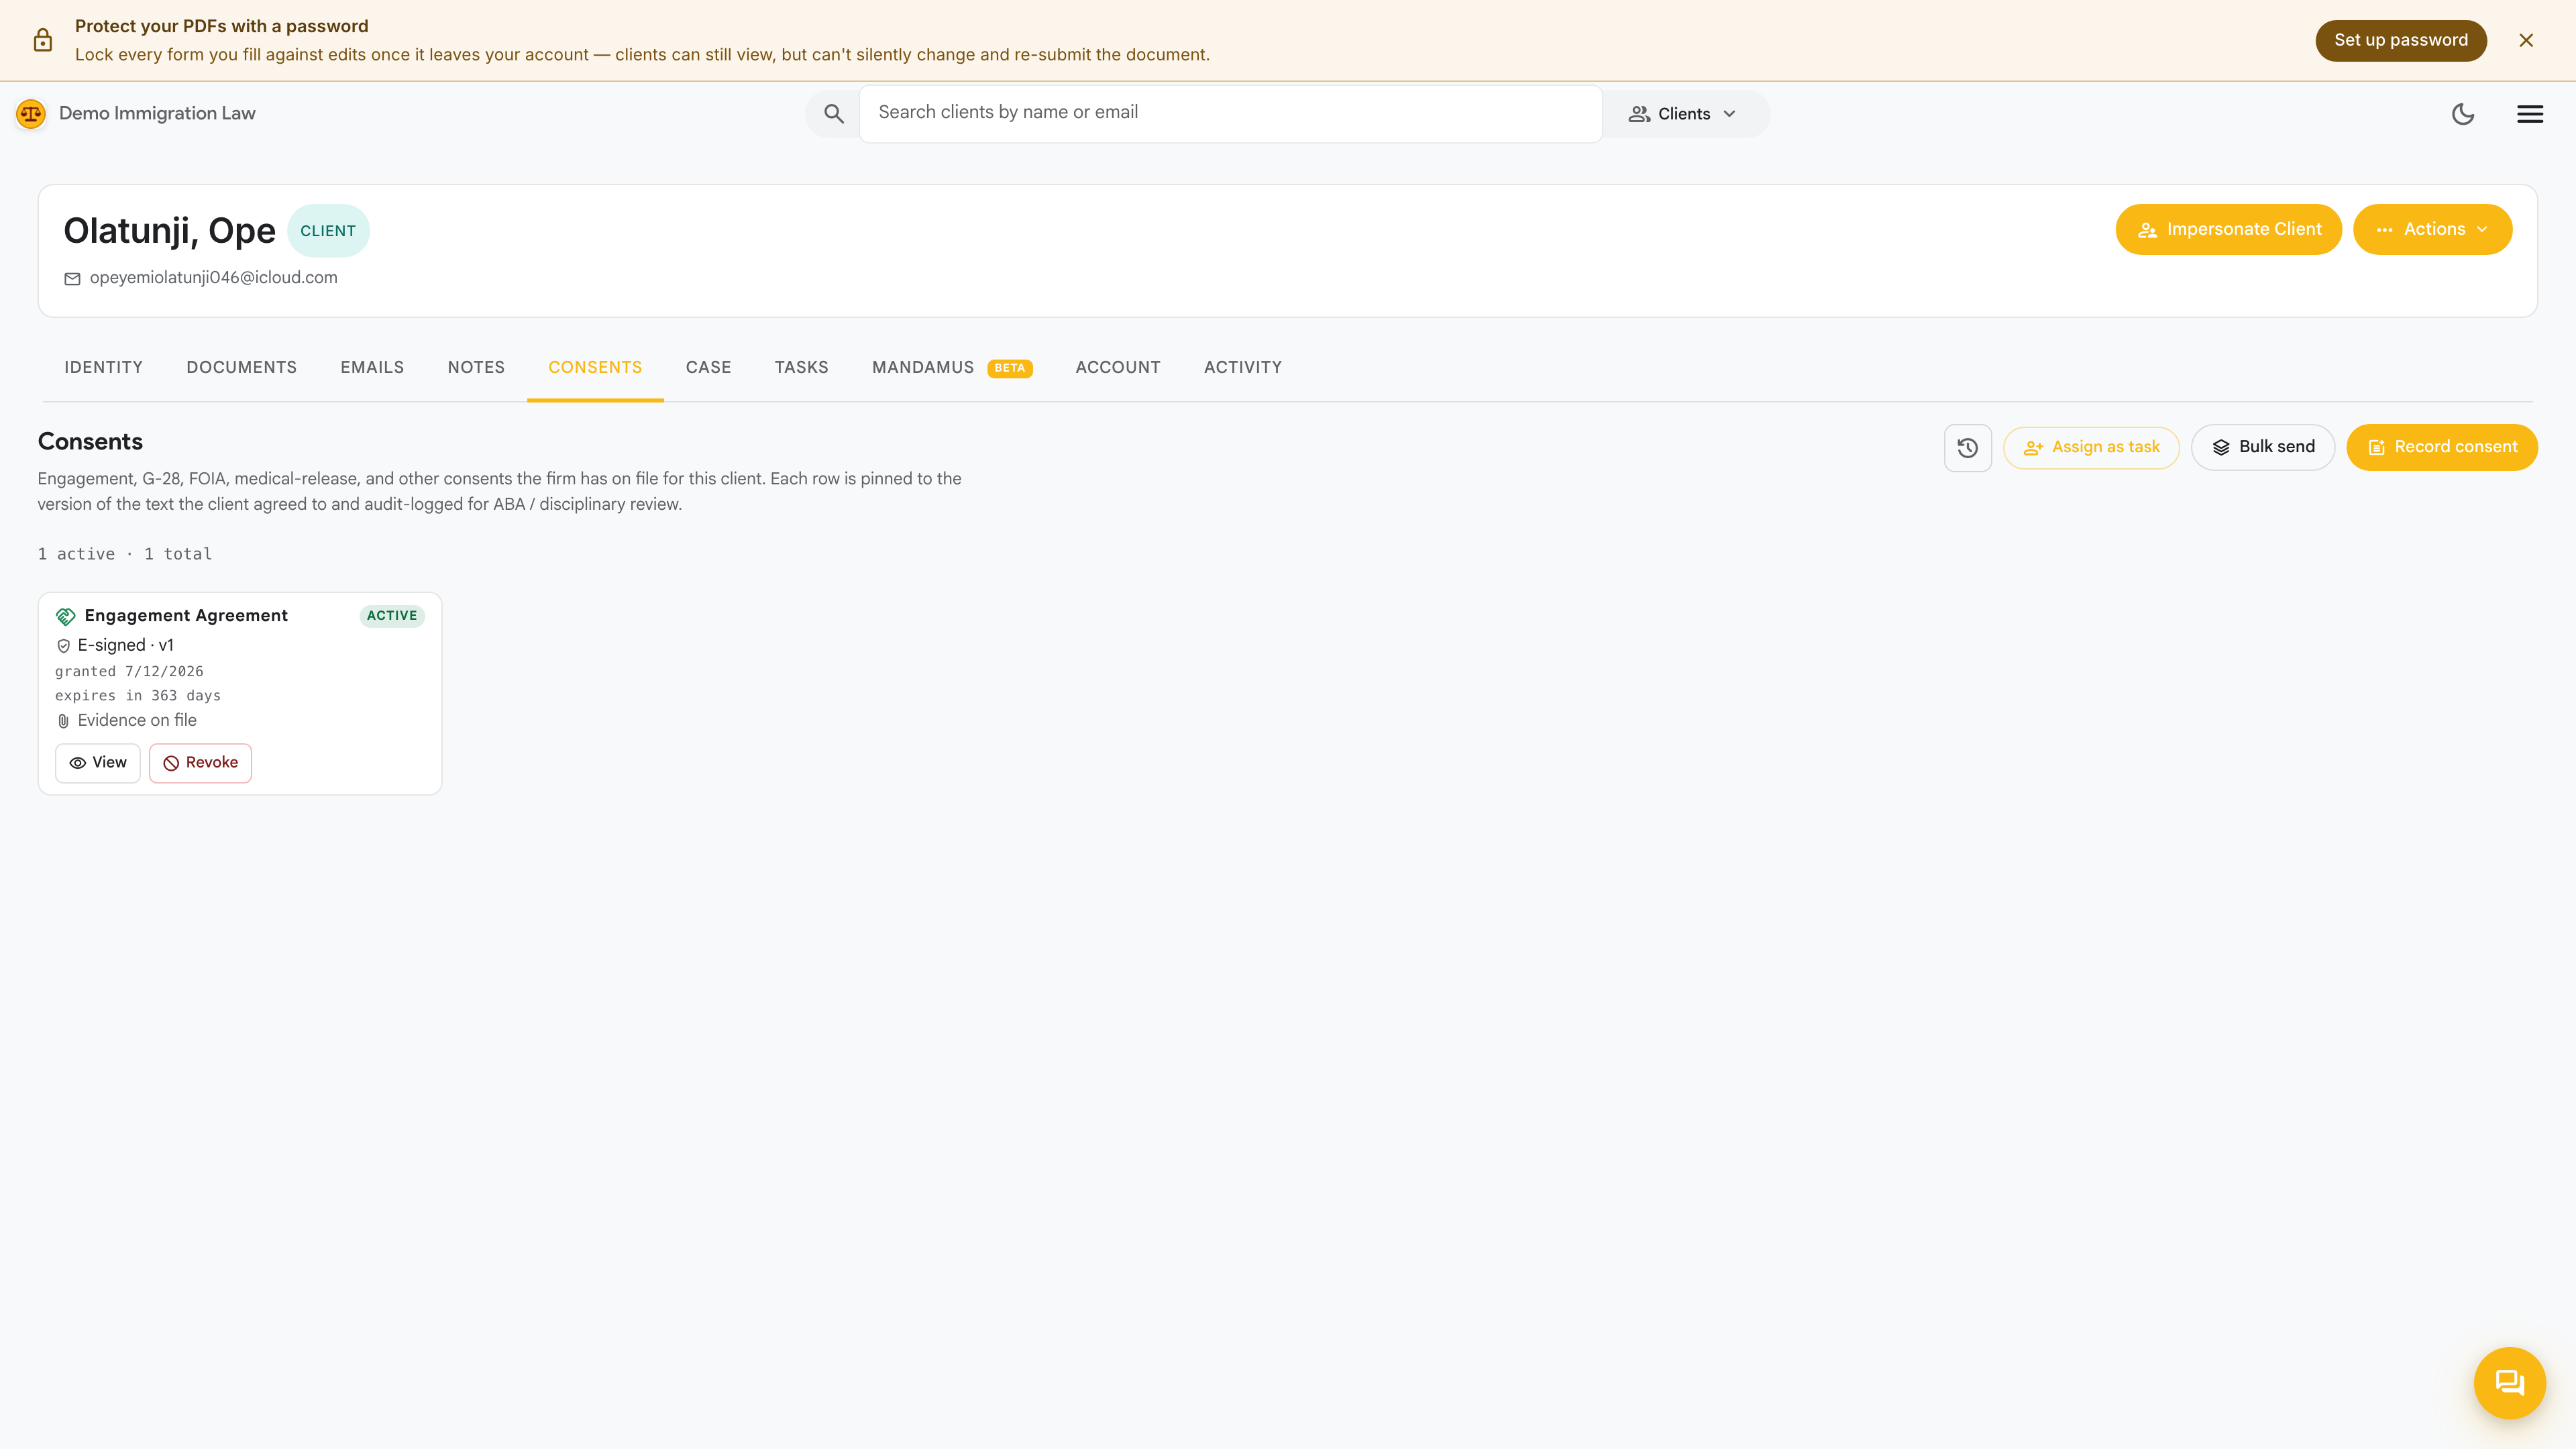Click the BETA badge on Mandamus
The image size is (2576, 1449).
click(1009, 369)
